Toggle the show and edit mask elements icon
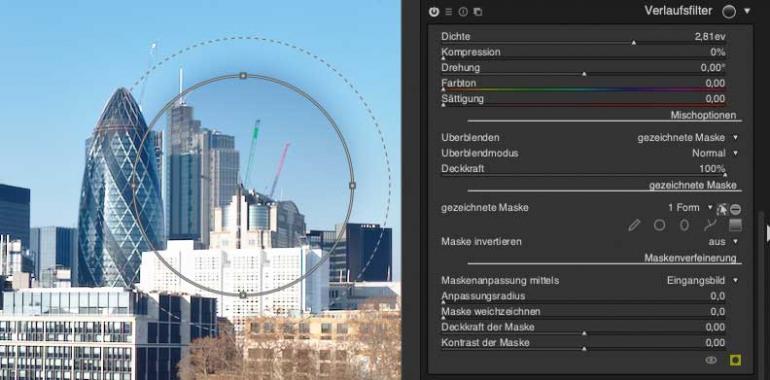This screenshot has width=770, height=380. coord(721,209)
